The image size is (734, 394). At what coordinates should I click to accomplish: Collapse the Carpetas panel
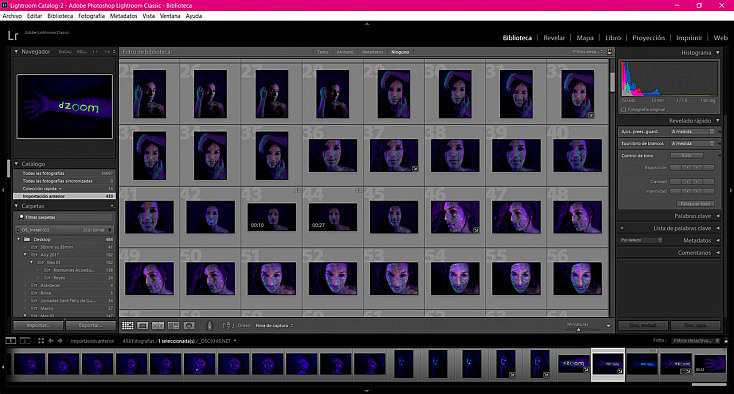pos(16,206)
